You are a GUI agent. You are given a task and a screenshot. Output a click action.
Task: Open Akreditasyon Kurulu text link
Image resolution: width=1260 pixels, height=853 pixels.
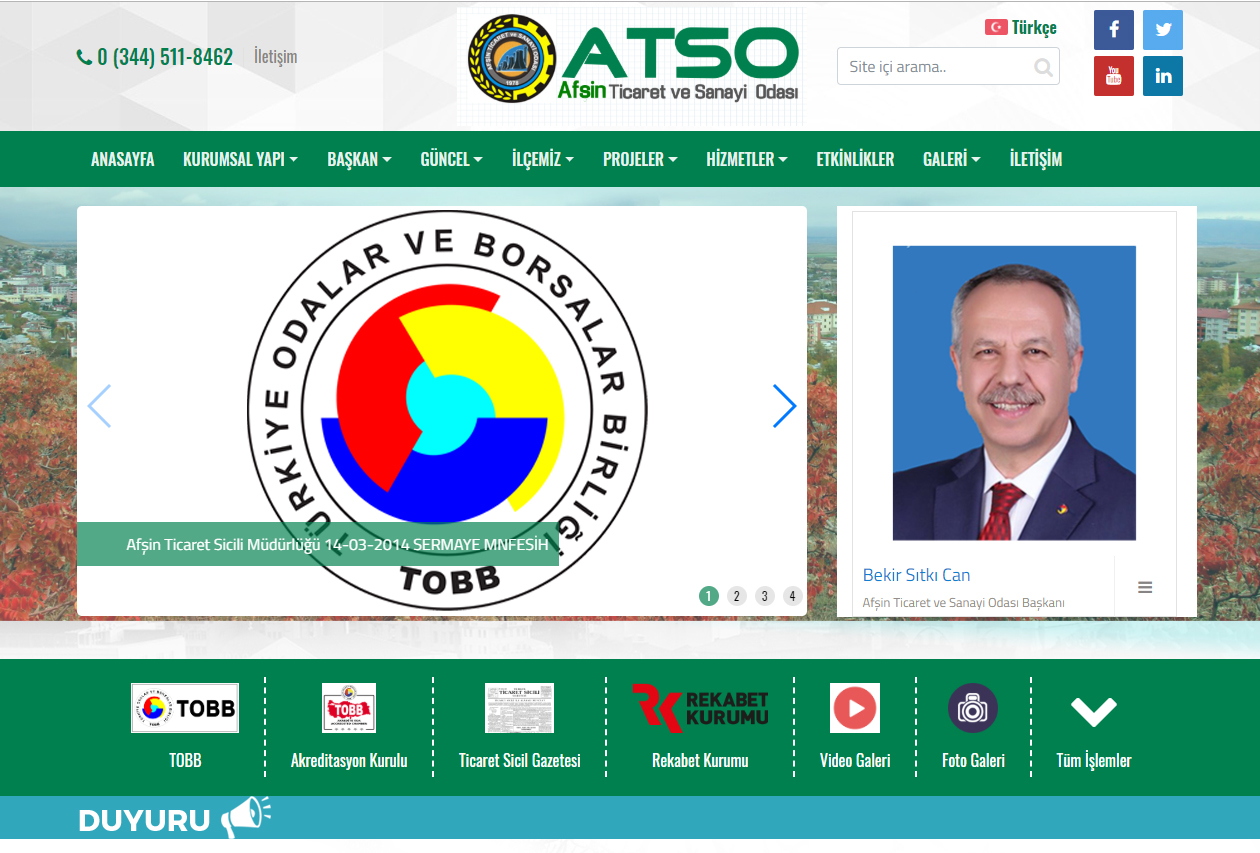point(349,760)
